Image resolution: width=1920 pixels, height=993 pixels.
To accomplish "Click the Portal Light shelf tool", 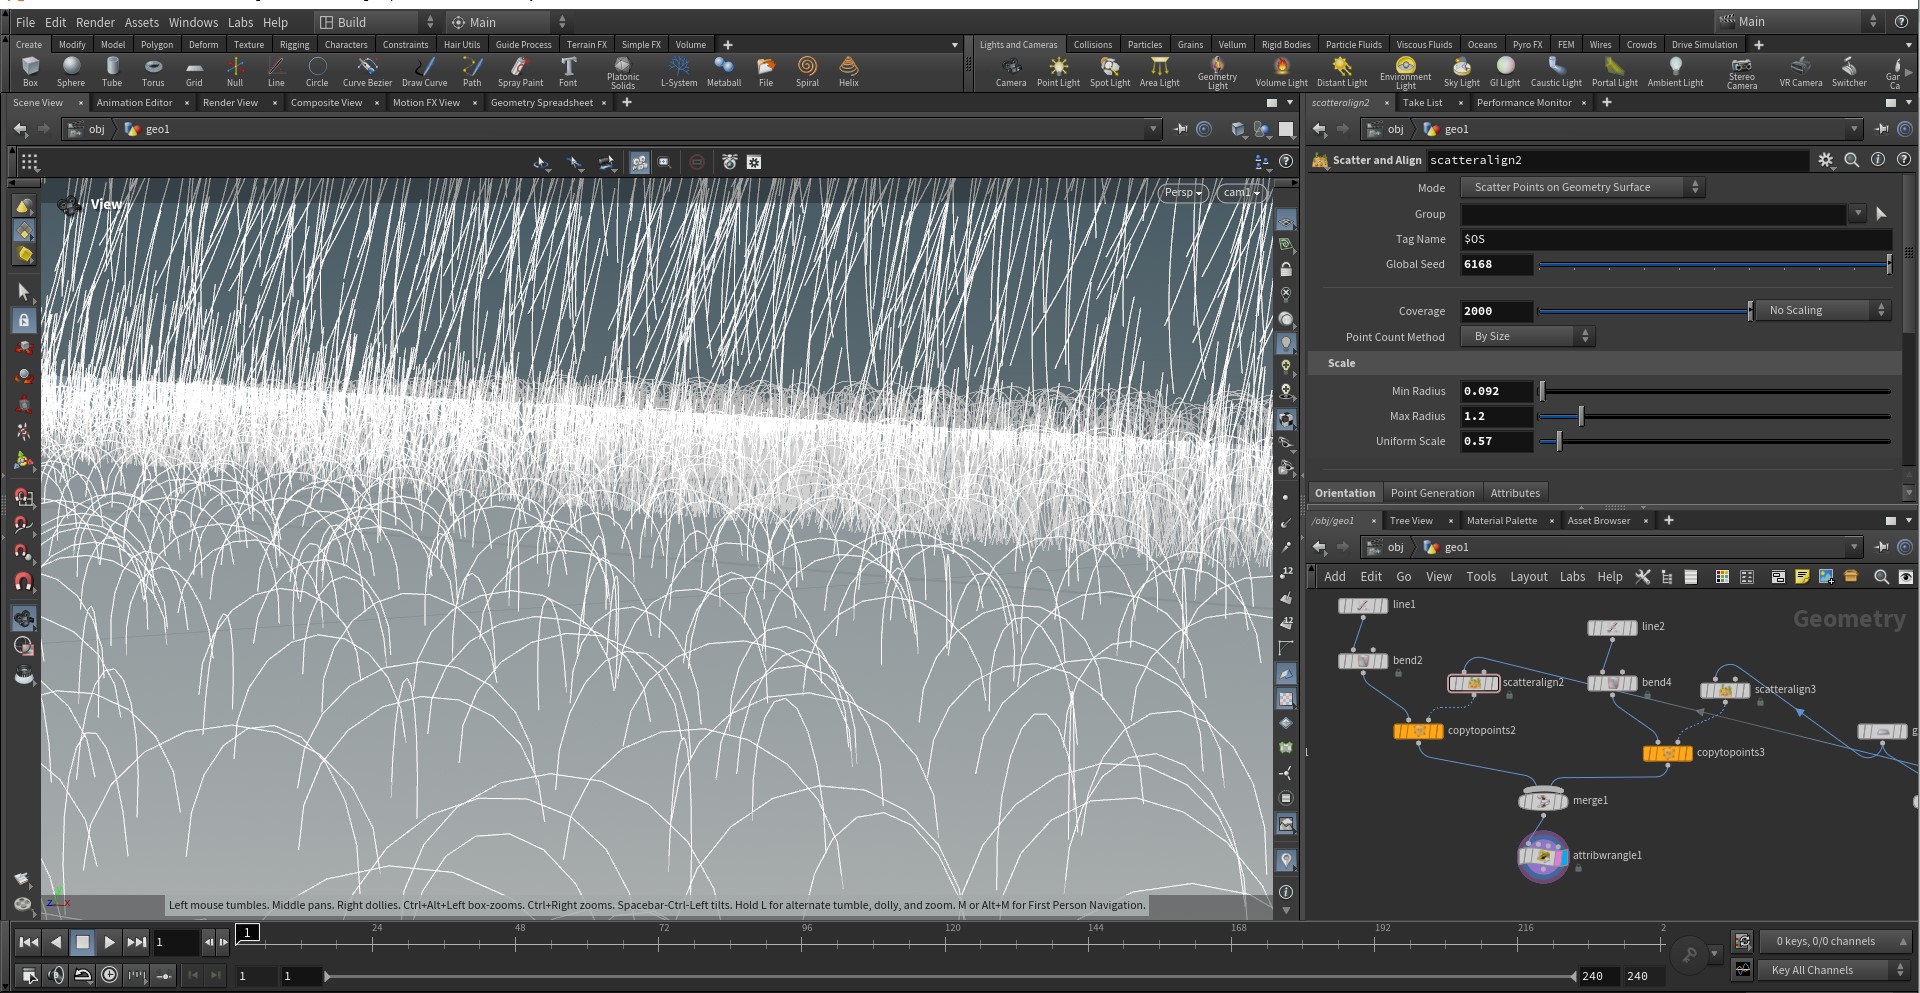I will click(x=1614, y=71).
